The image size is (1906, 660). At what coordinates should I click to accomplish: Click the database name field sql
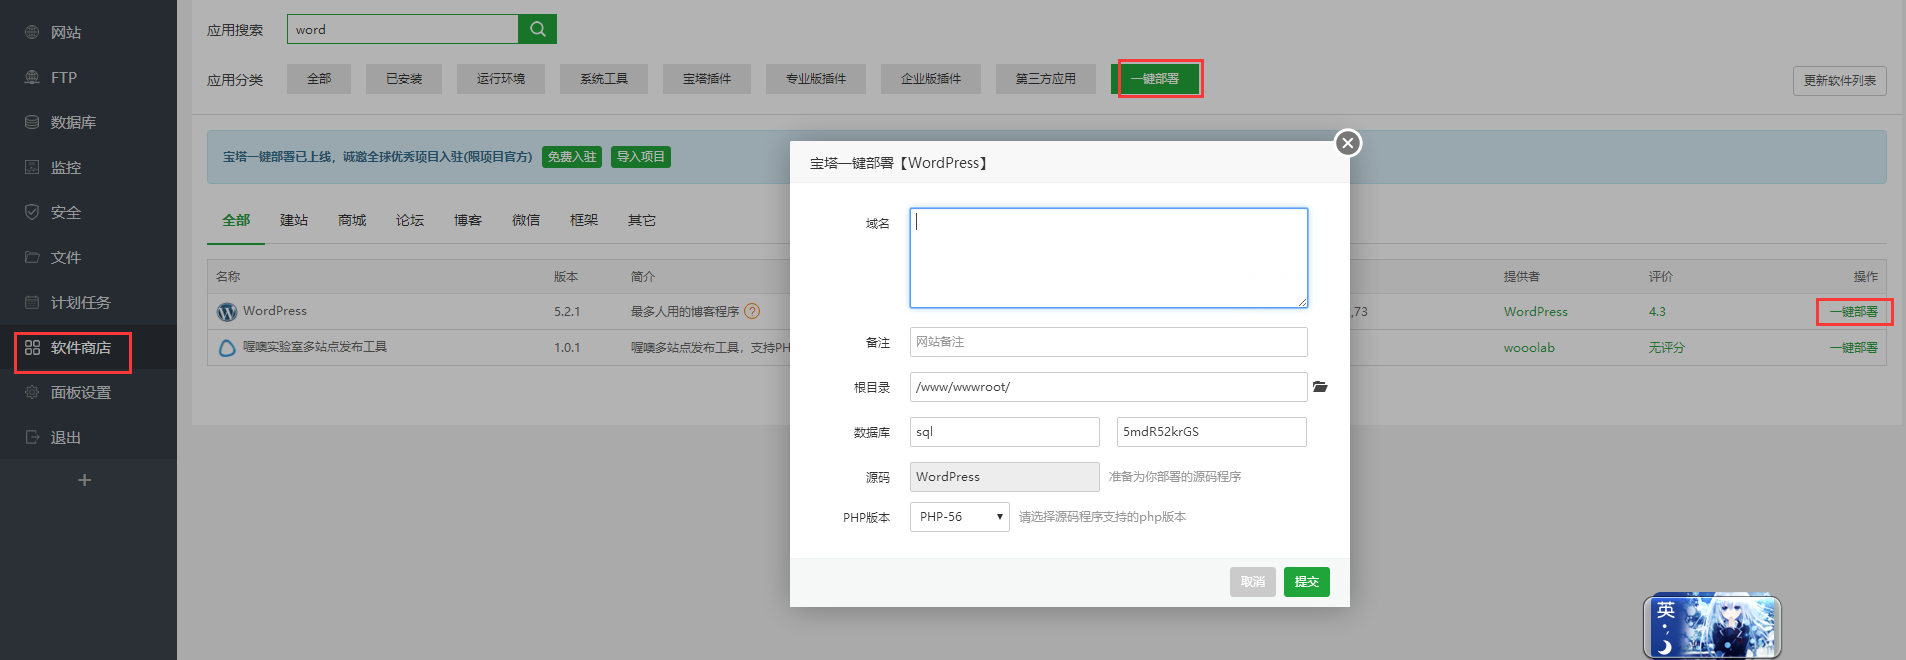1005,432
